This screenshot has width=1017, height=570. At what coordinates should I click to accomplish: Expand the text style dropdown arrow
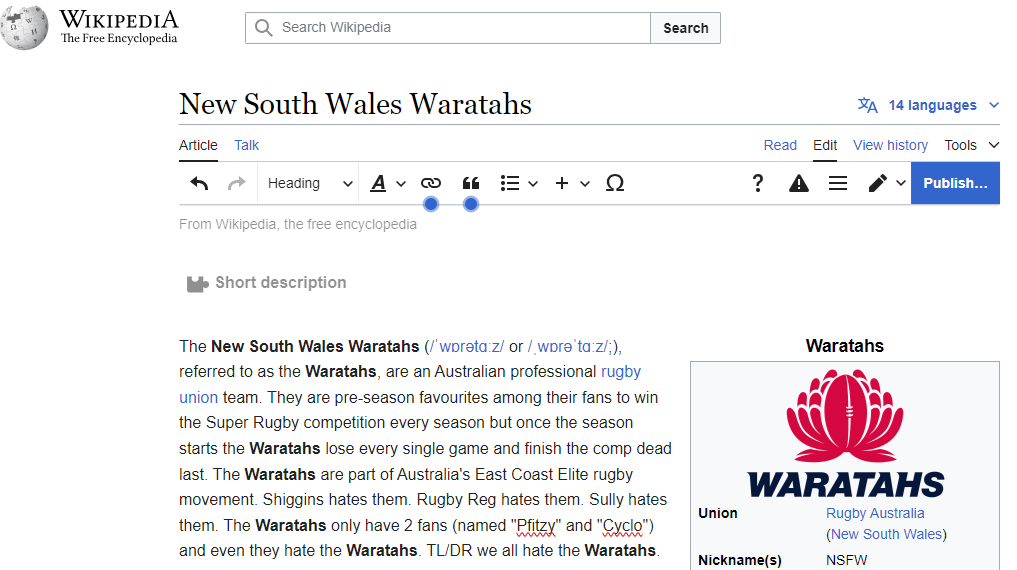[x=401, y=184]
